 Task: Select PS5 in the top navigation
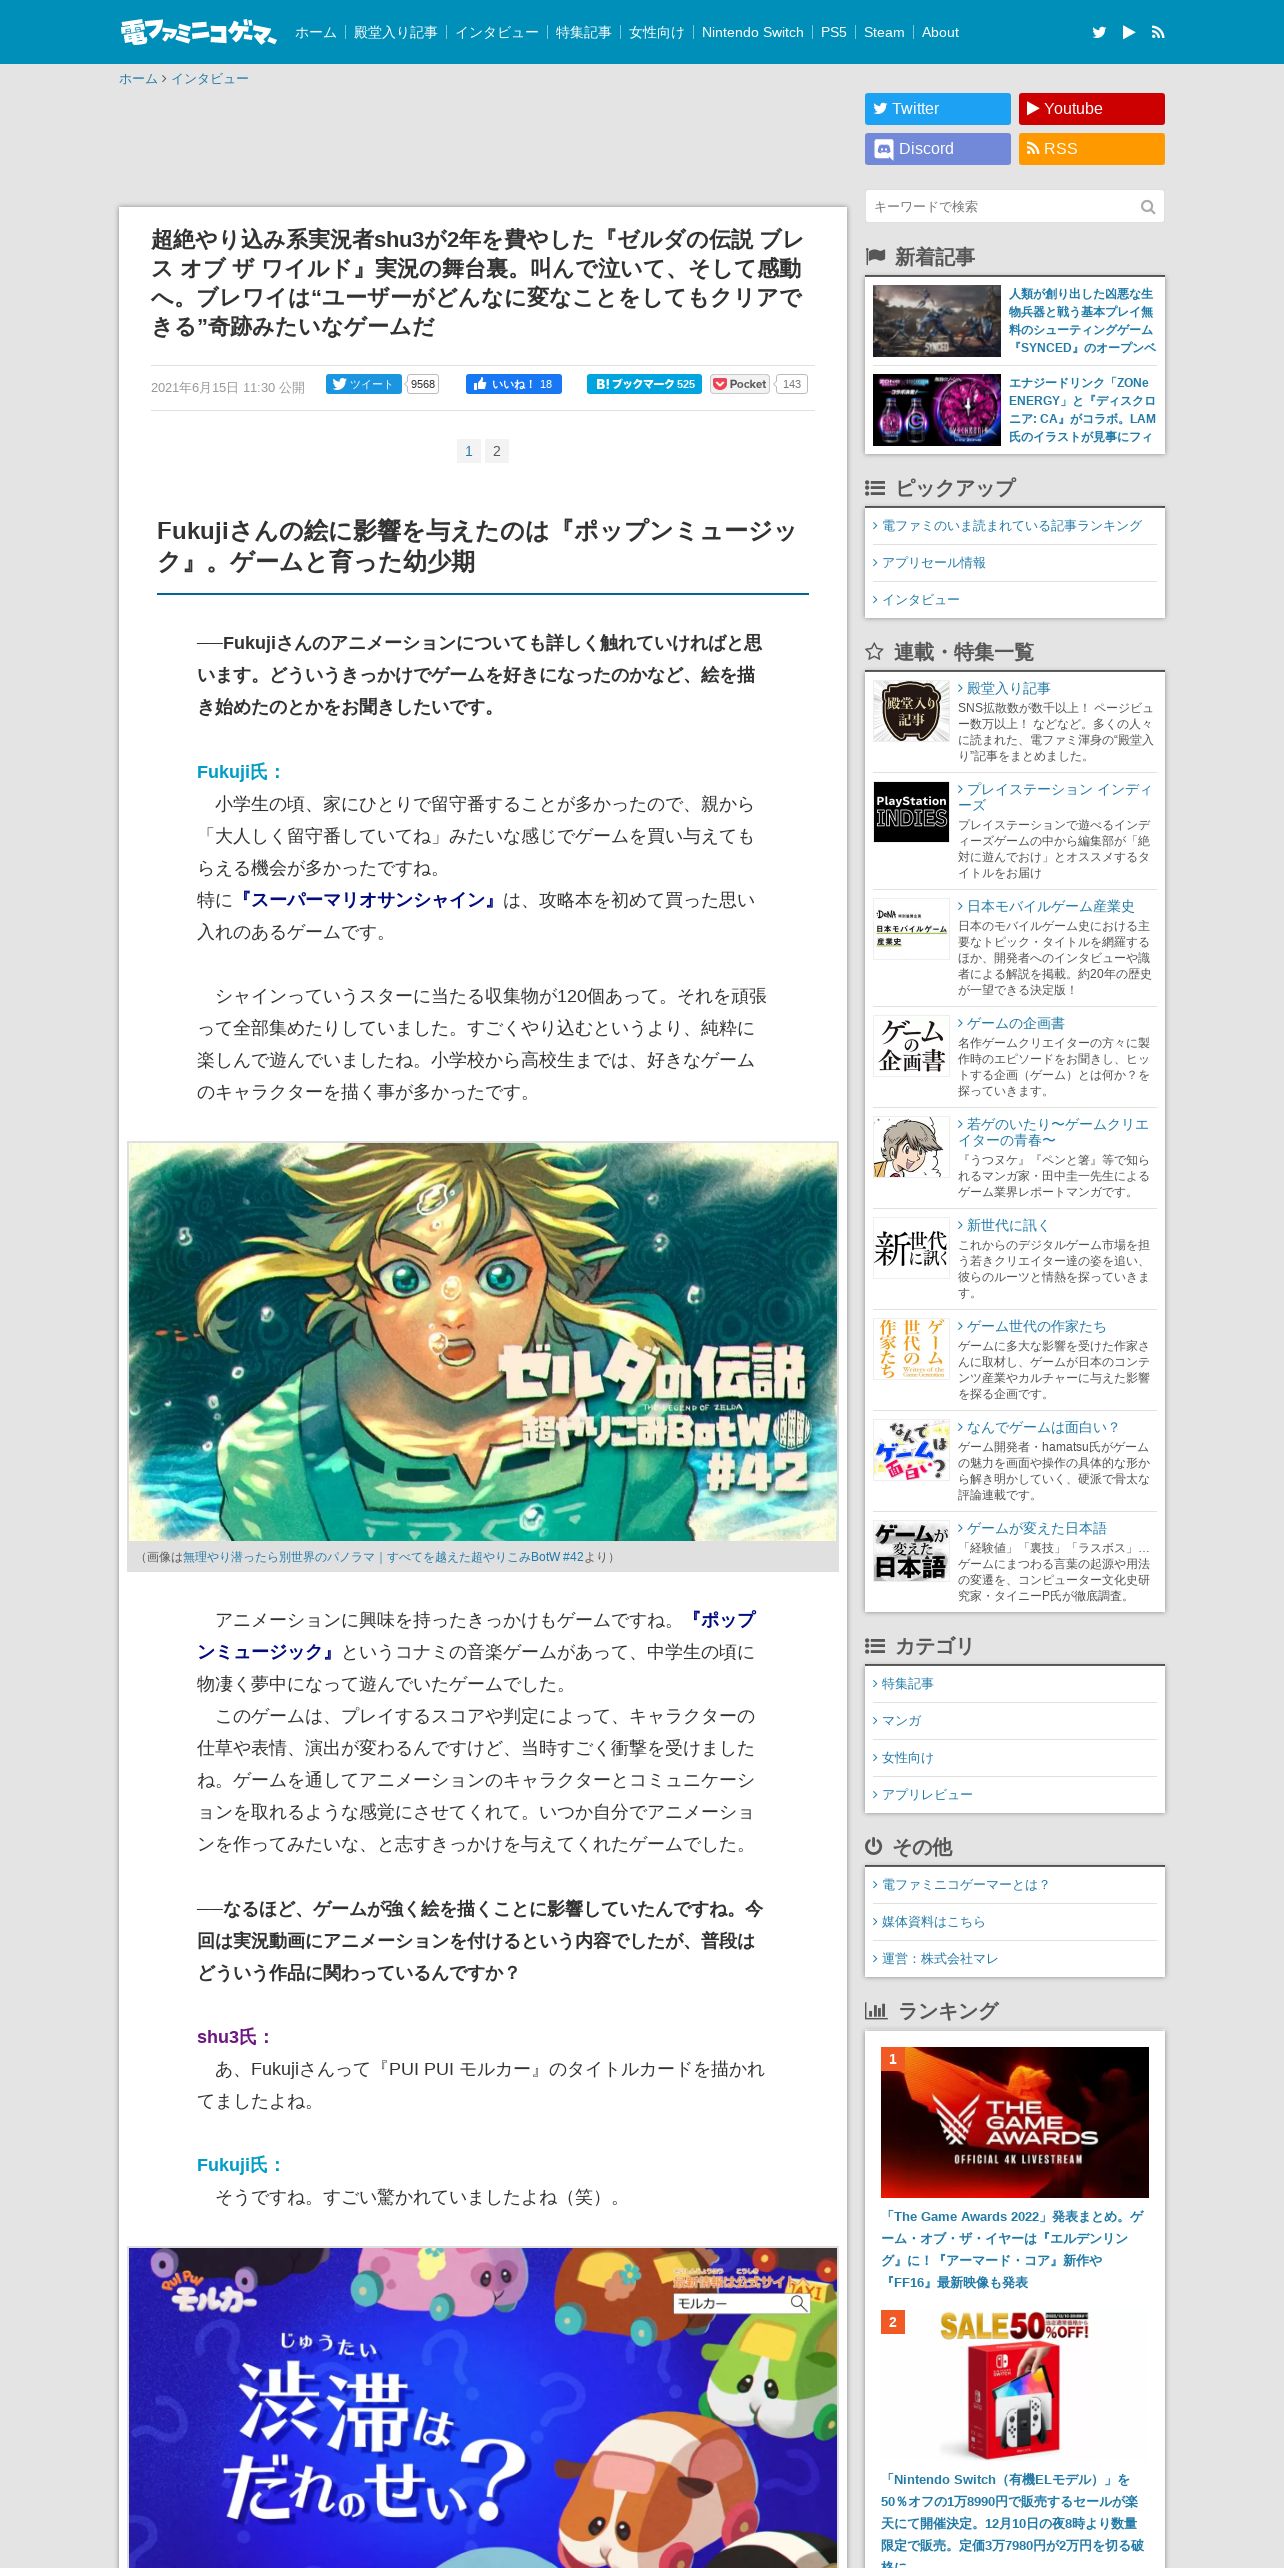tap(833, 32)
